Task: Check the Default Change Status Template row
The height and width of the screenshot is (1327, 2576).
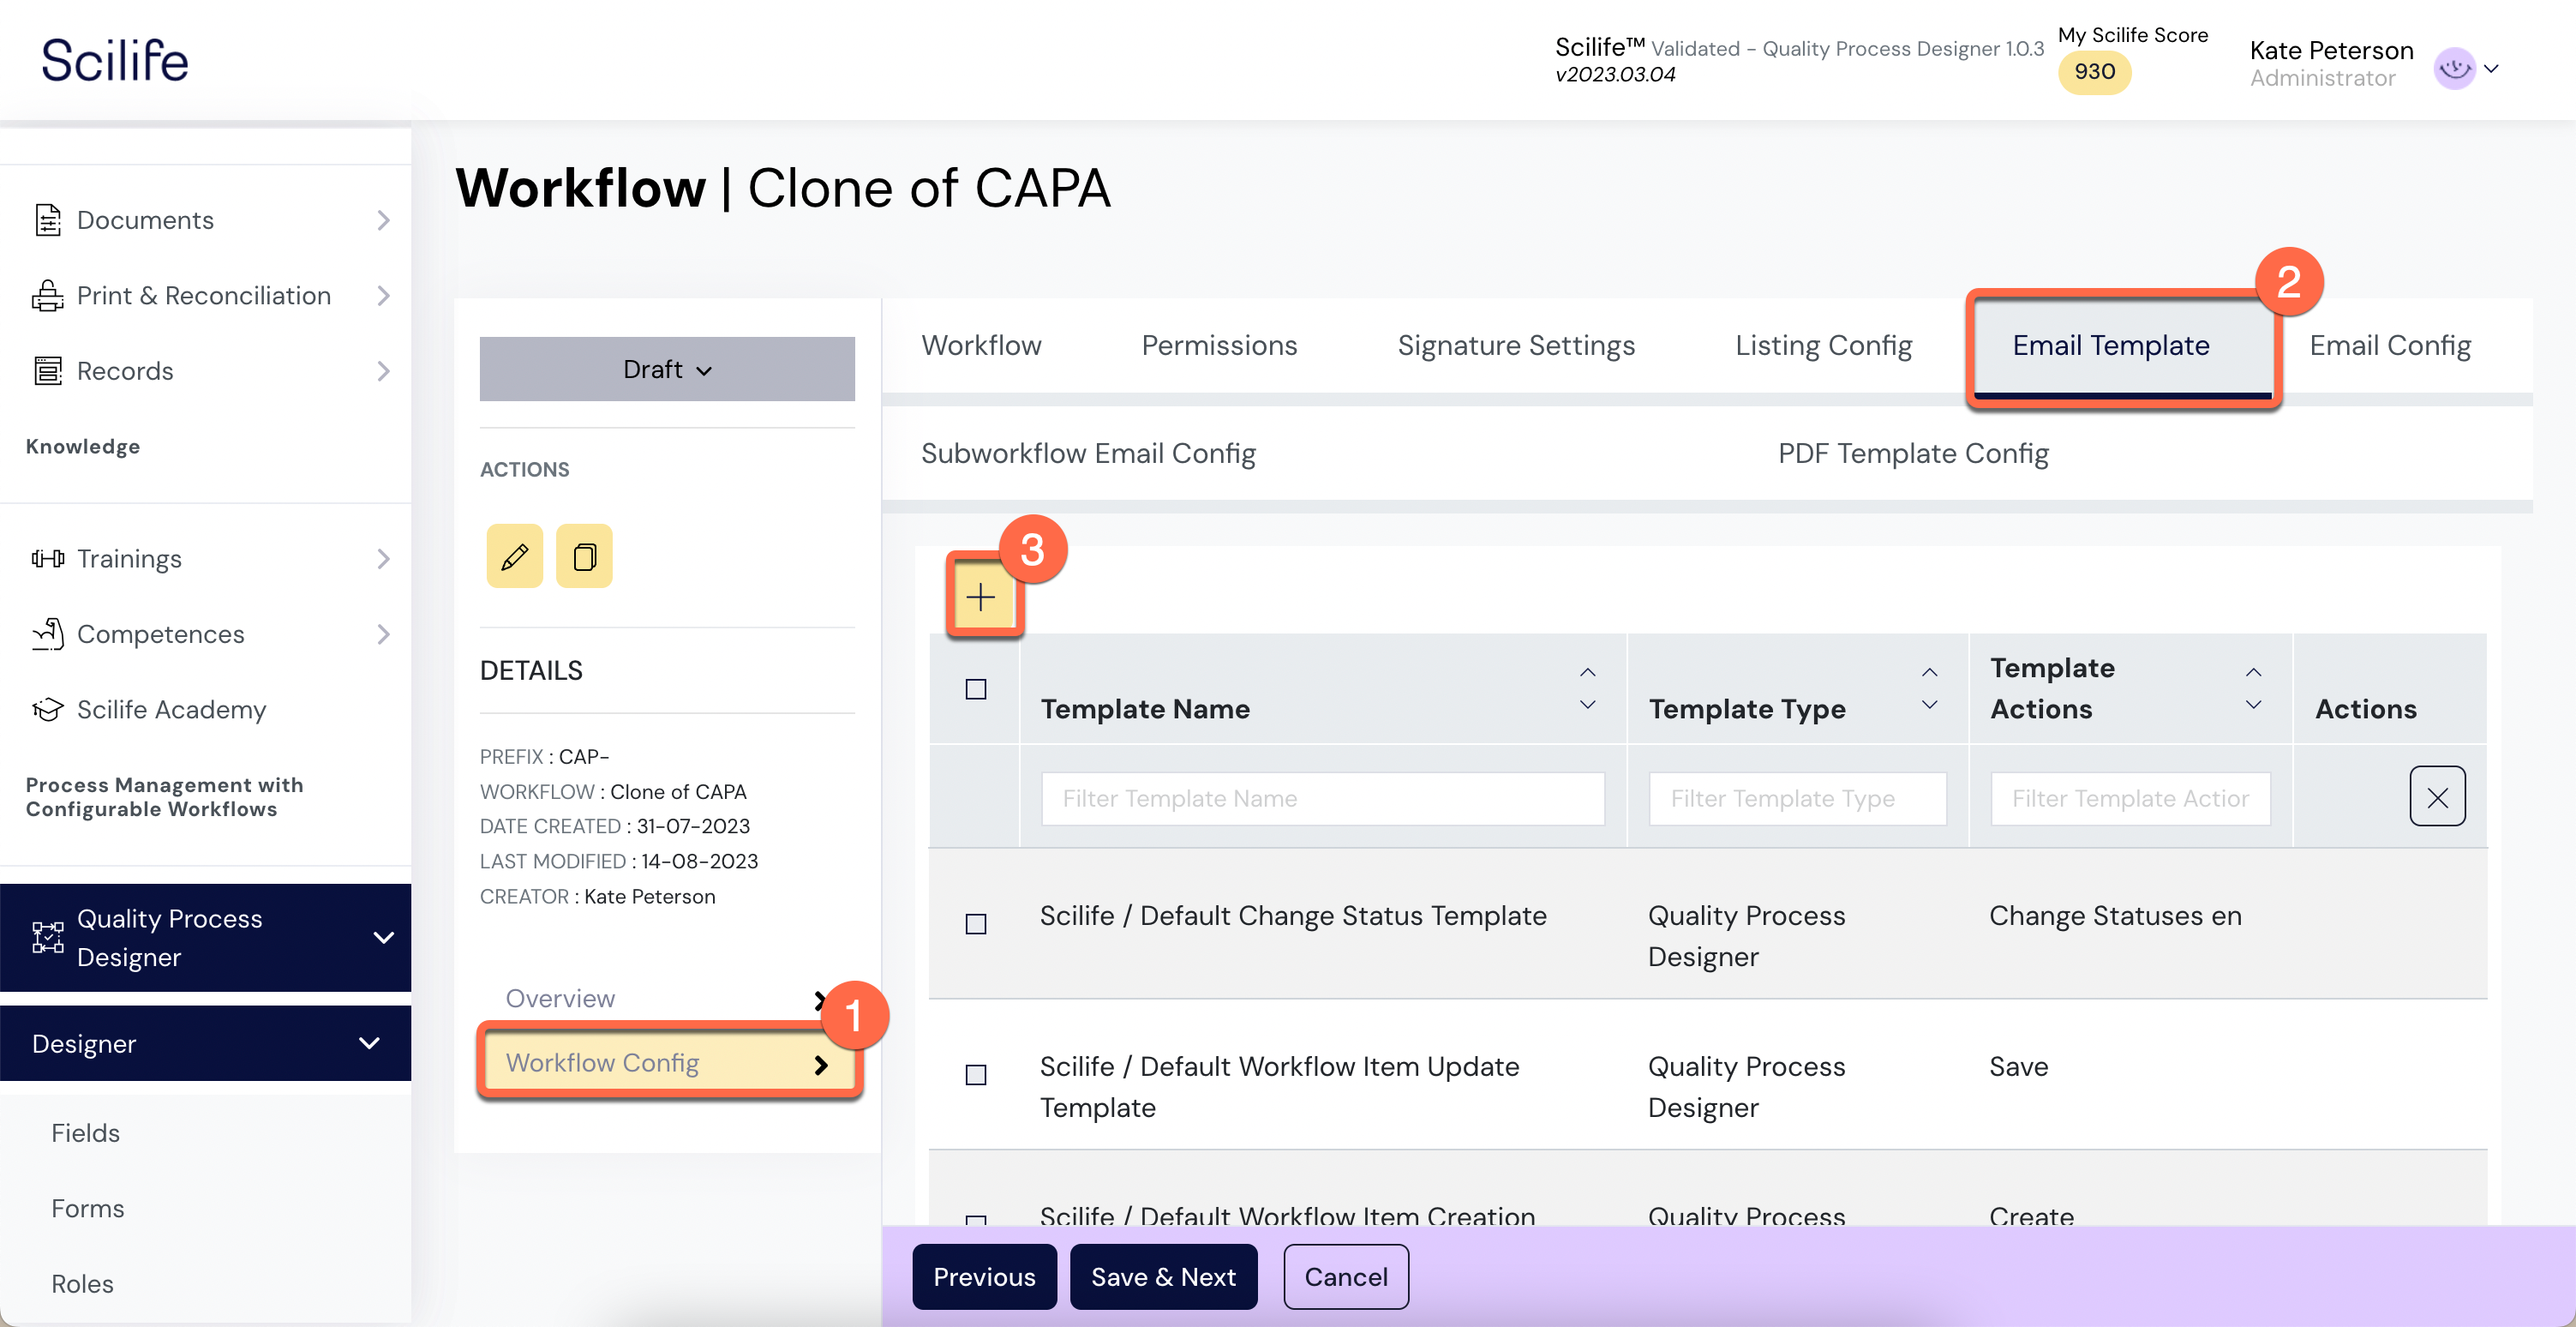Action: click(x=976, y=924)
